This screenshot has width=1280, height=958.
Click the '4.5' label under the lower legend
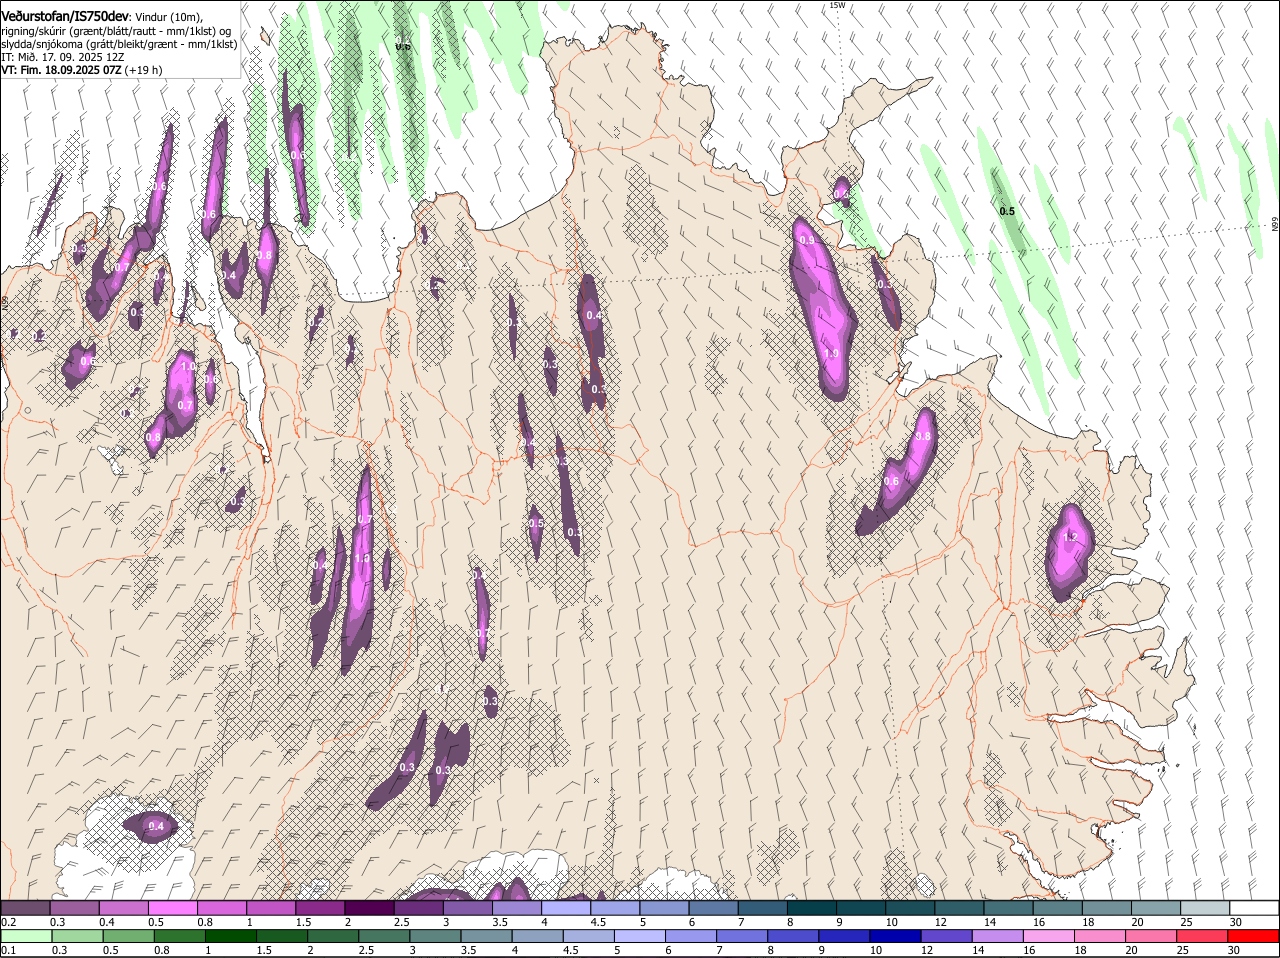click(571, 951)
